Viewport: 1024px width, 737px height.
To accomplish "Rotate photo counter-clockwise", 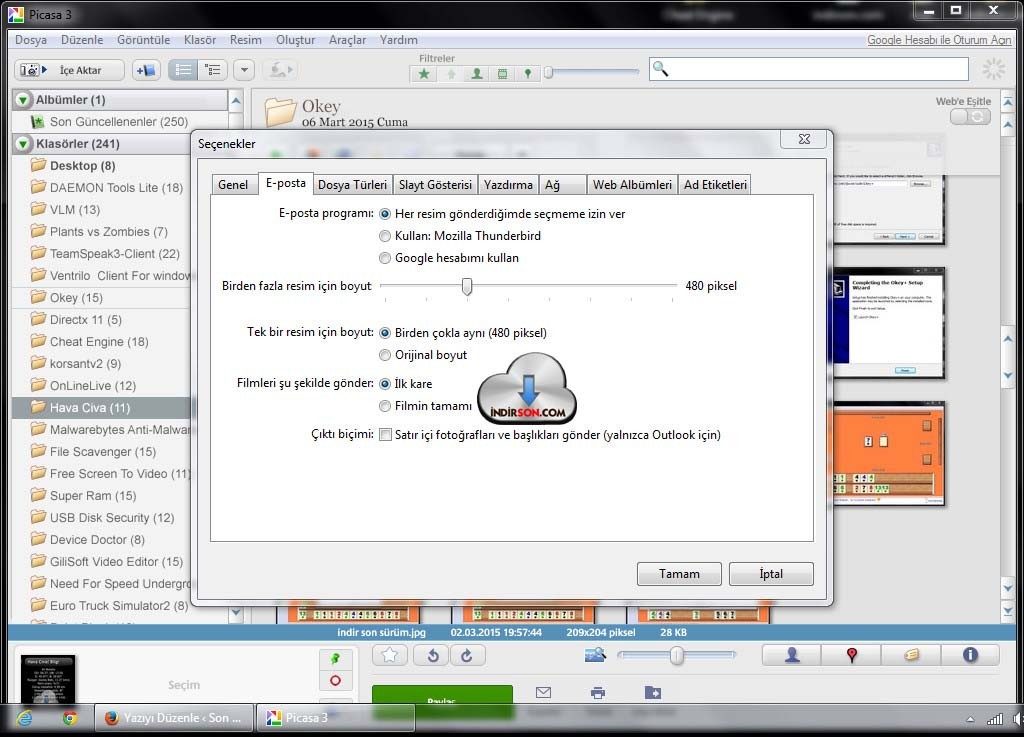I will click(432, 655).
